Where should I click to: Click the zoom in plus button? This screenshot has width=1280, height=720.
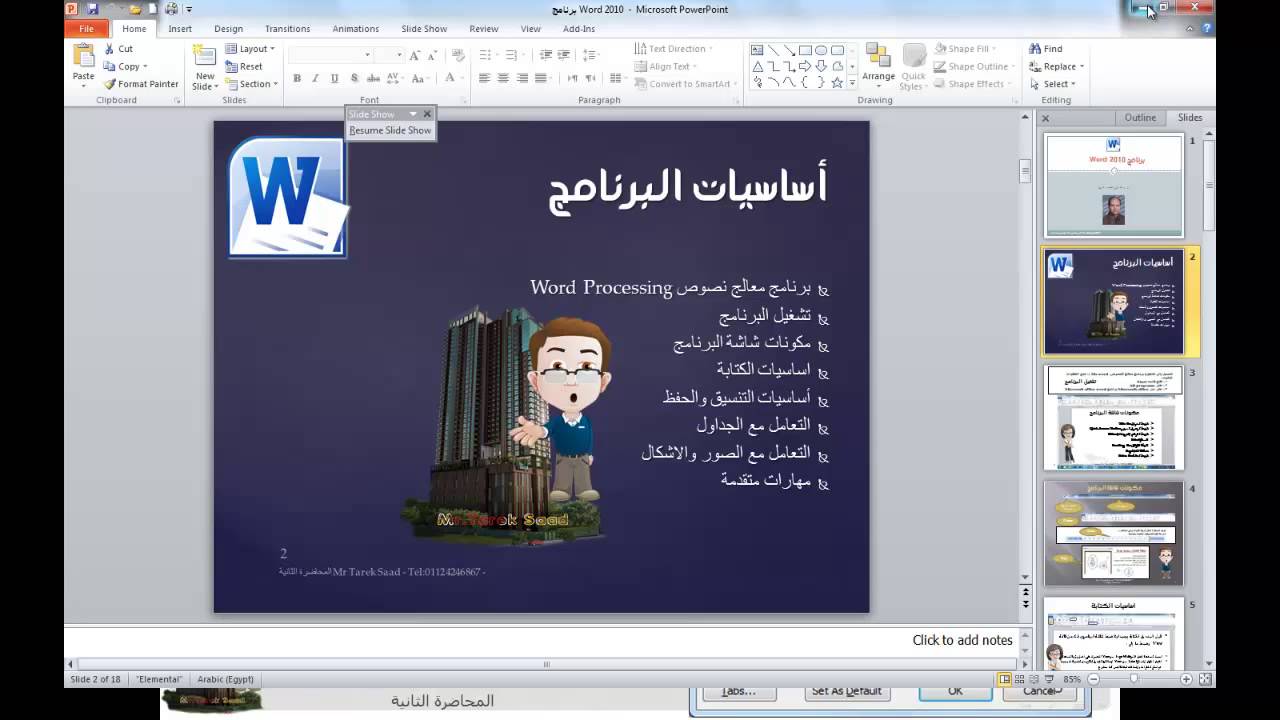coord(1186,679)
